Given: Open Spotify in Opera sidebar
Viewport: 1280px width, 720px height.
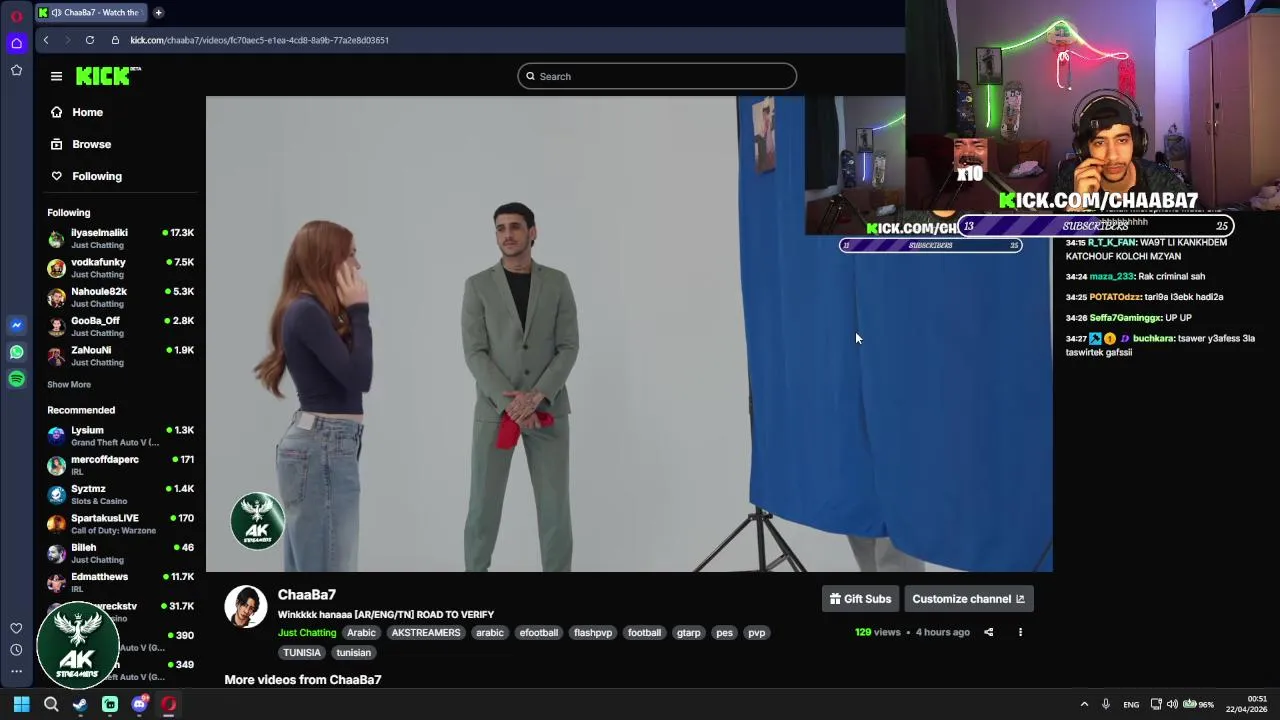Looking at the screenshot, I should [16, 379].
